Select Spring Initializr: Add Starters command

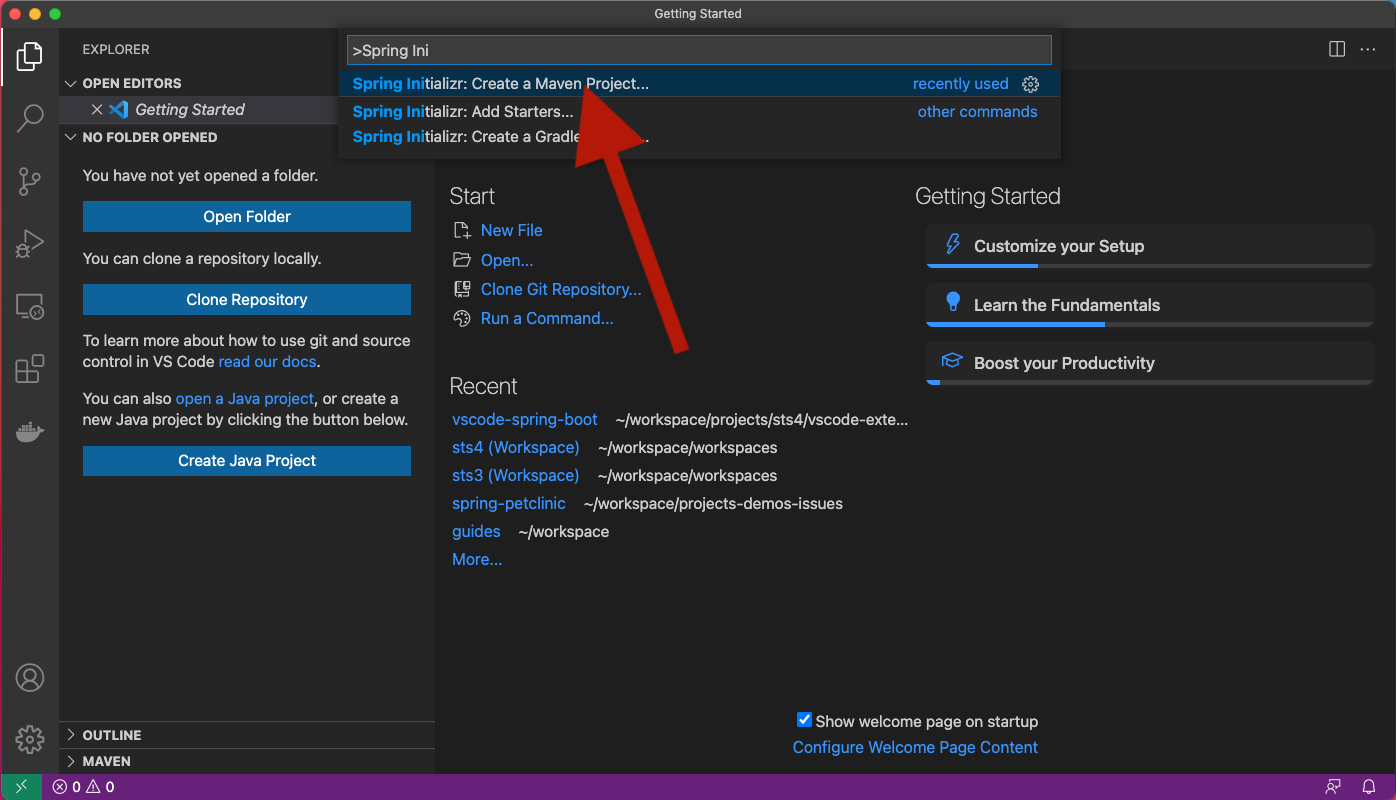pos(699,112)
